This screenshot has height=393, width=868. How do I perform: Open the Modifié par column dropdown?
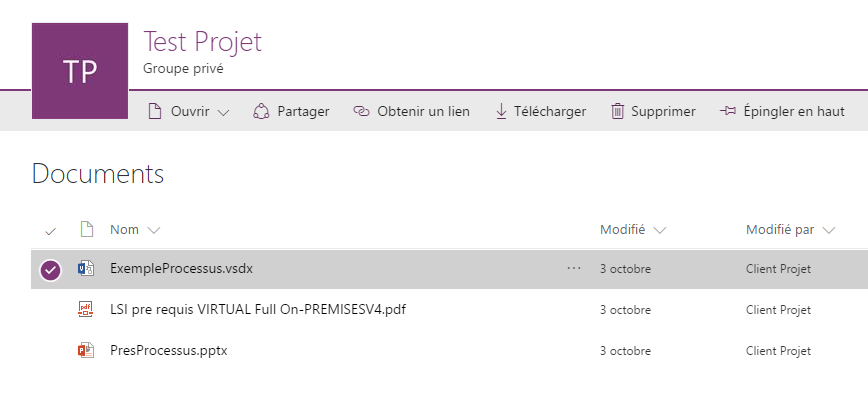829,230
